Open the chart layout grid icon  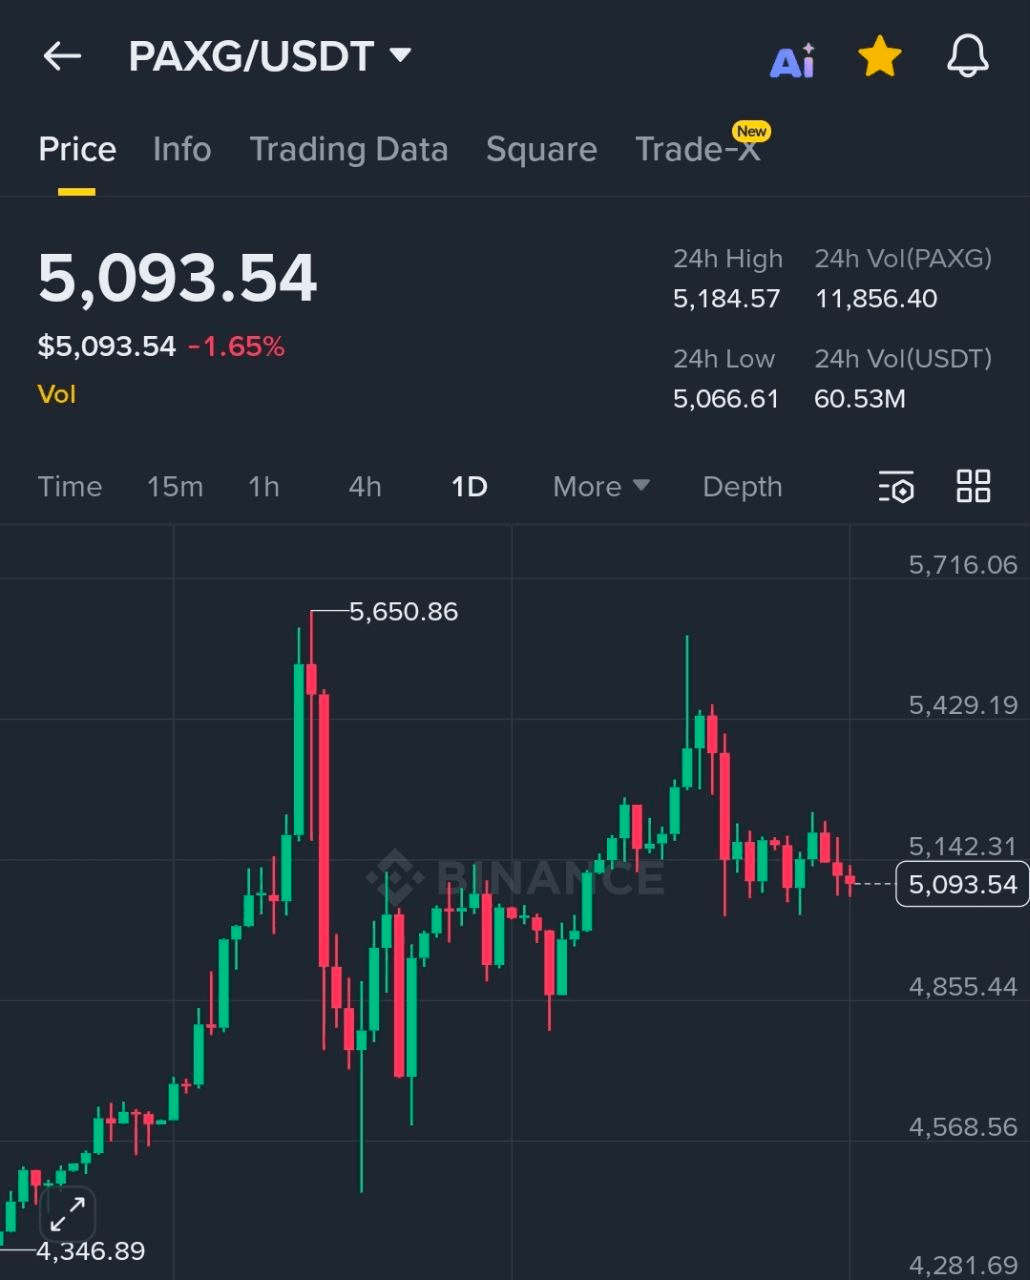coord(973,487)
